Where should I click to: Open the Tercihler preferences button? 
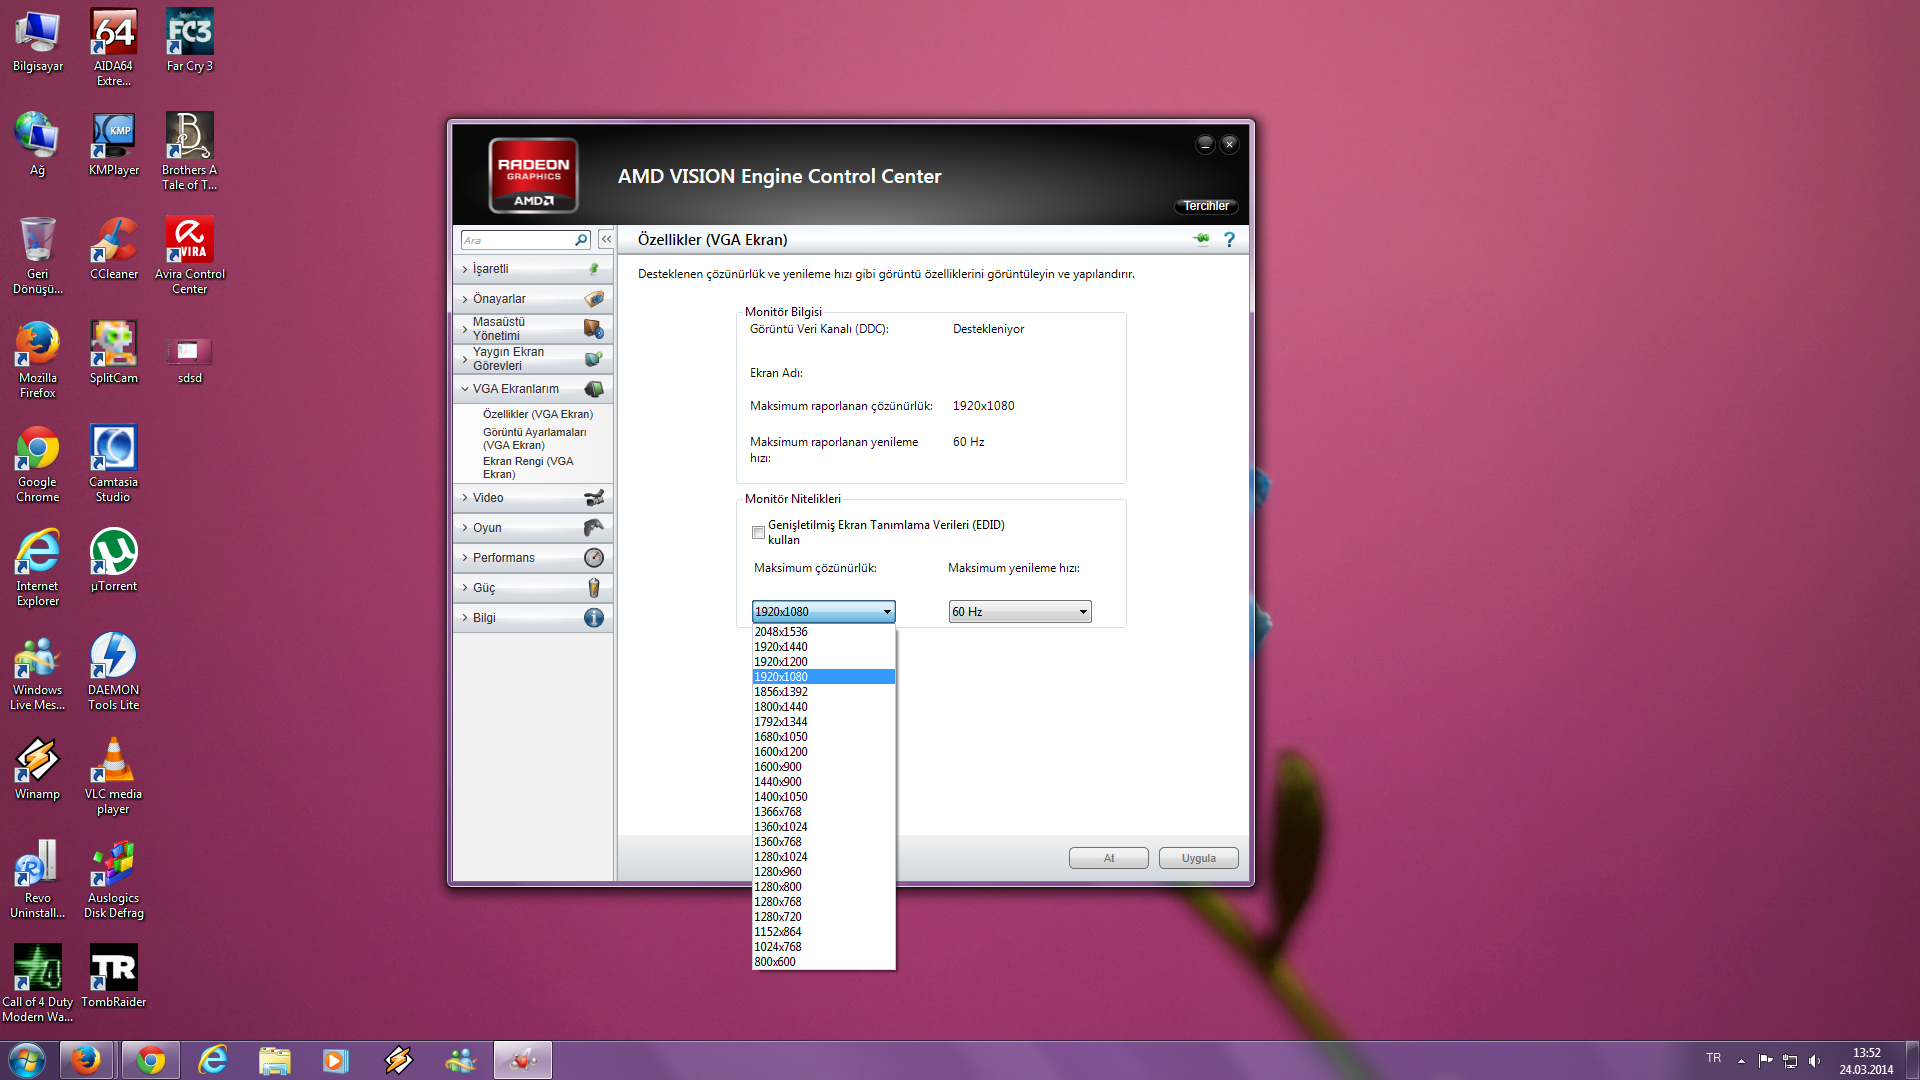click(x=1206, y=206)
